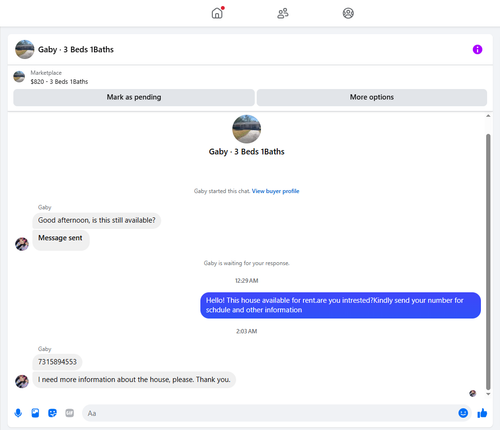The width and height of the screenshot is (500, 430).
Task: Open conversation info purple icon
Action: [x=477, y=49]
